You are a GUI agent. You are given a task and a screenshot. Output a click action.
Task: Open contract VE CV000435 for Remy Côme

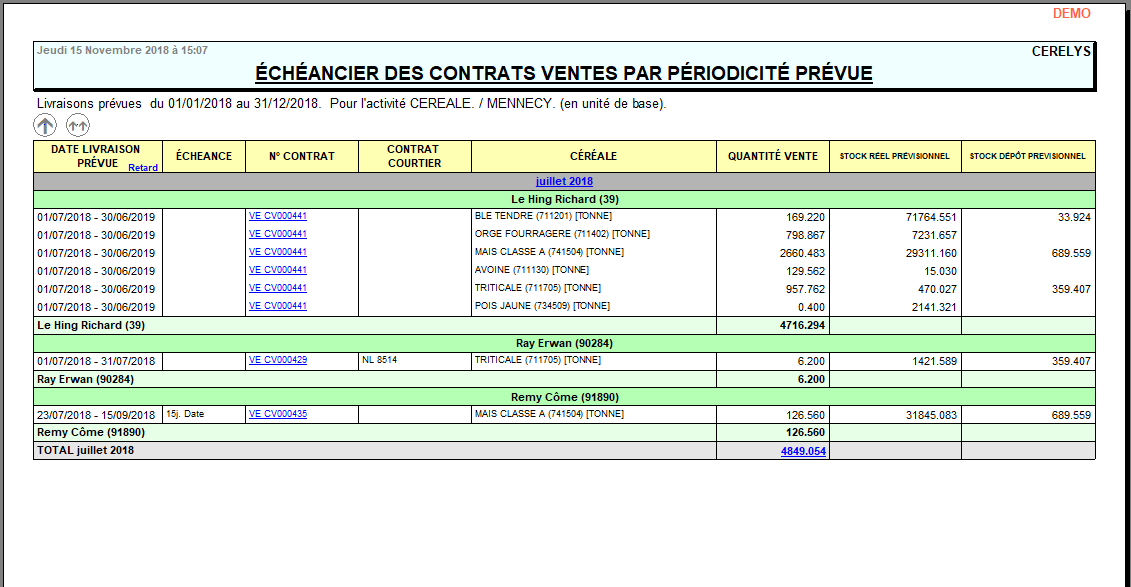275,414
